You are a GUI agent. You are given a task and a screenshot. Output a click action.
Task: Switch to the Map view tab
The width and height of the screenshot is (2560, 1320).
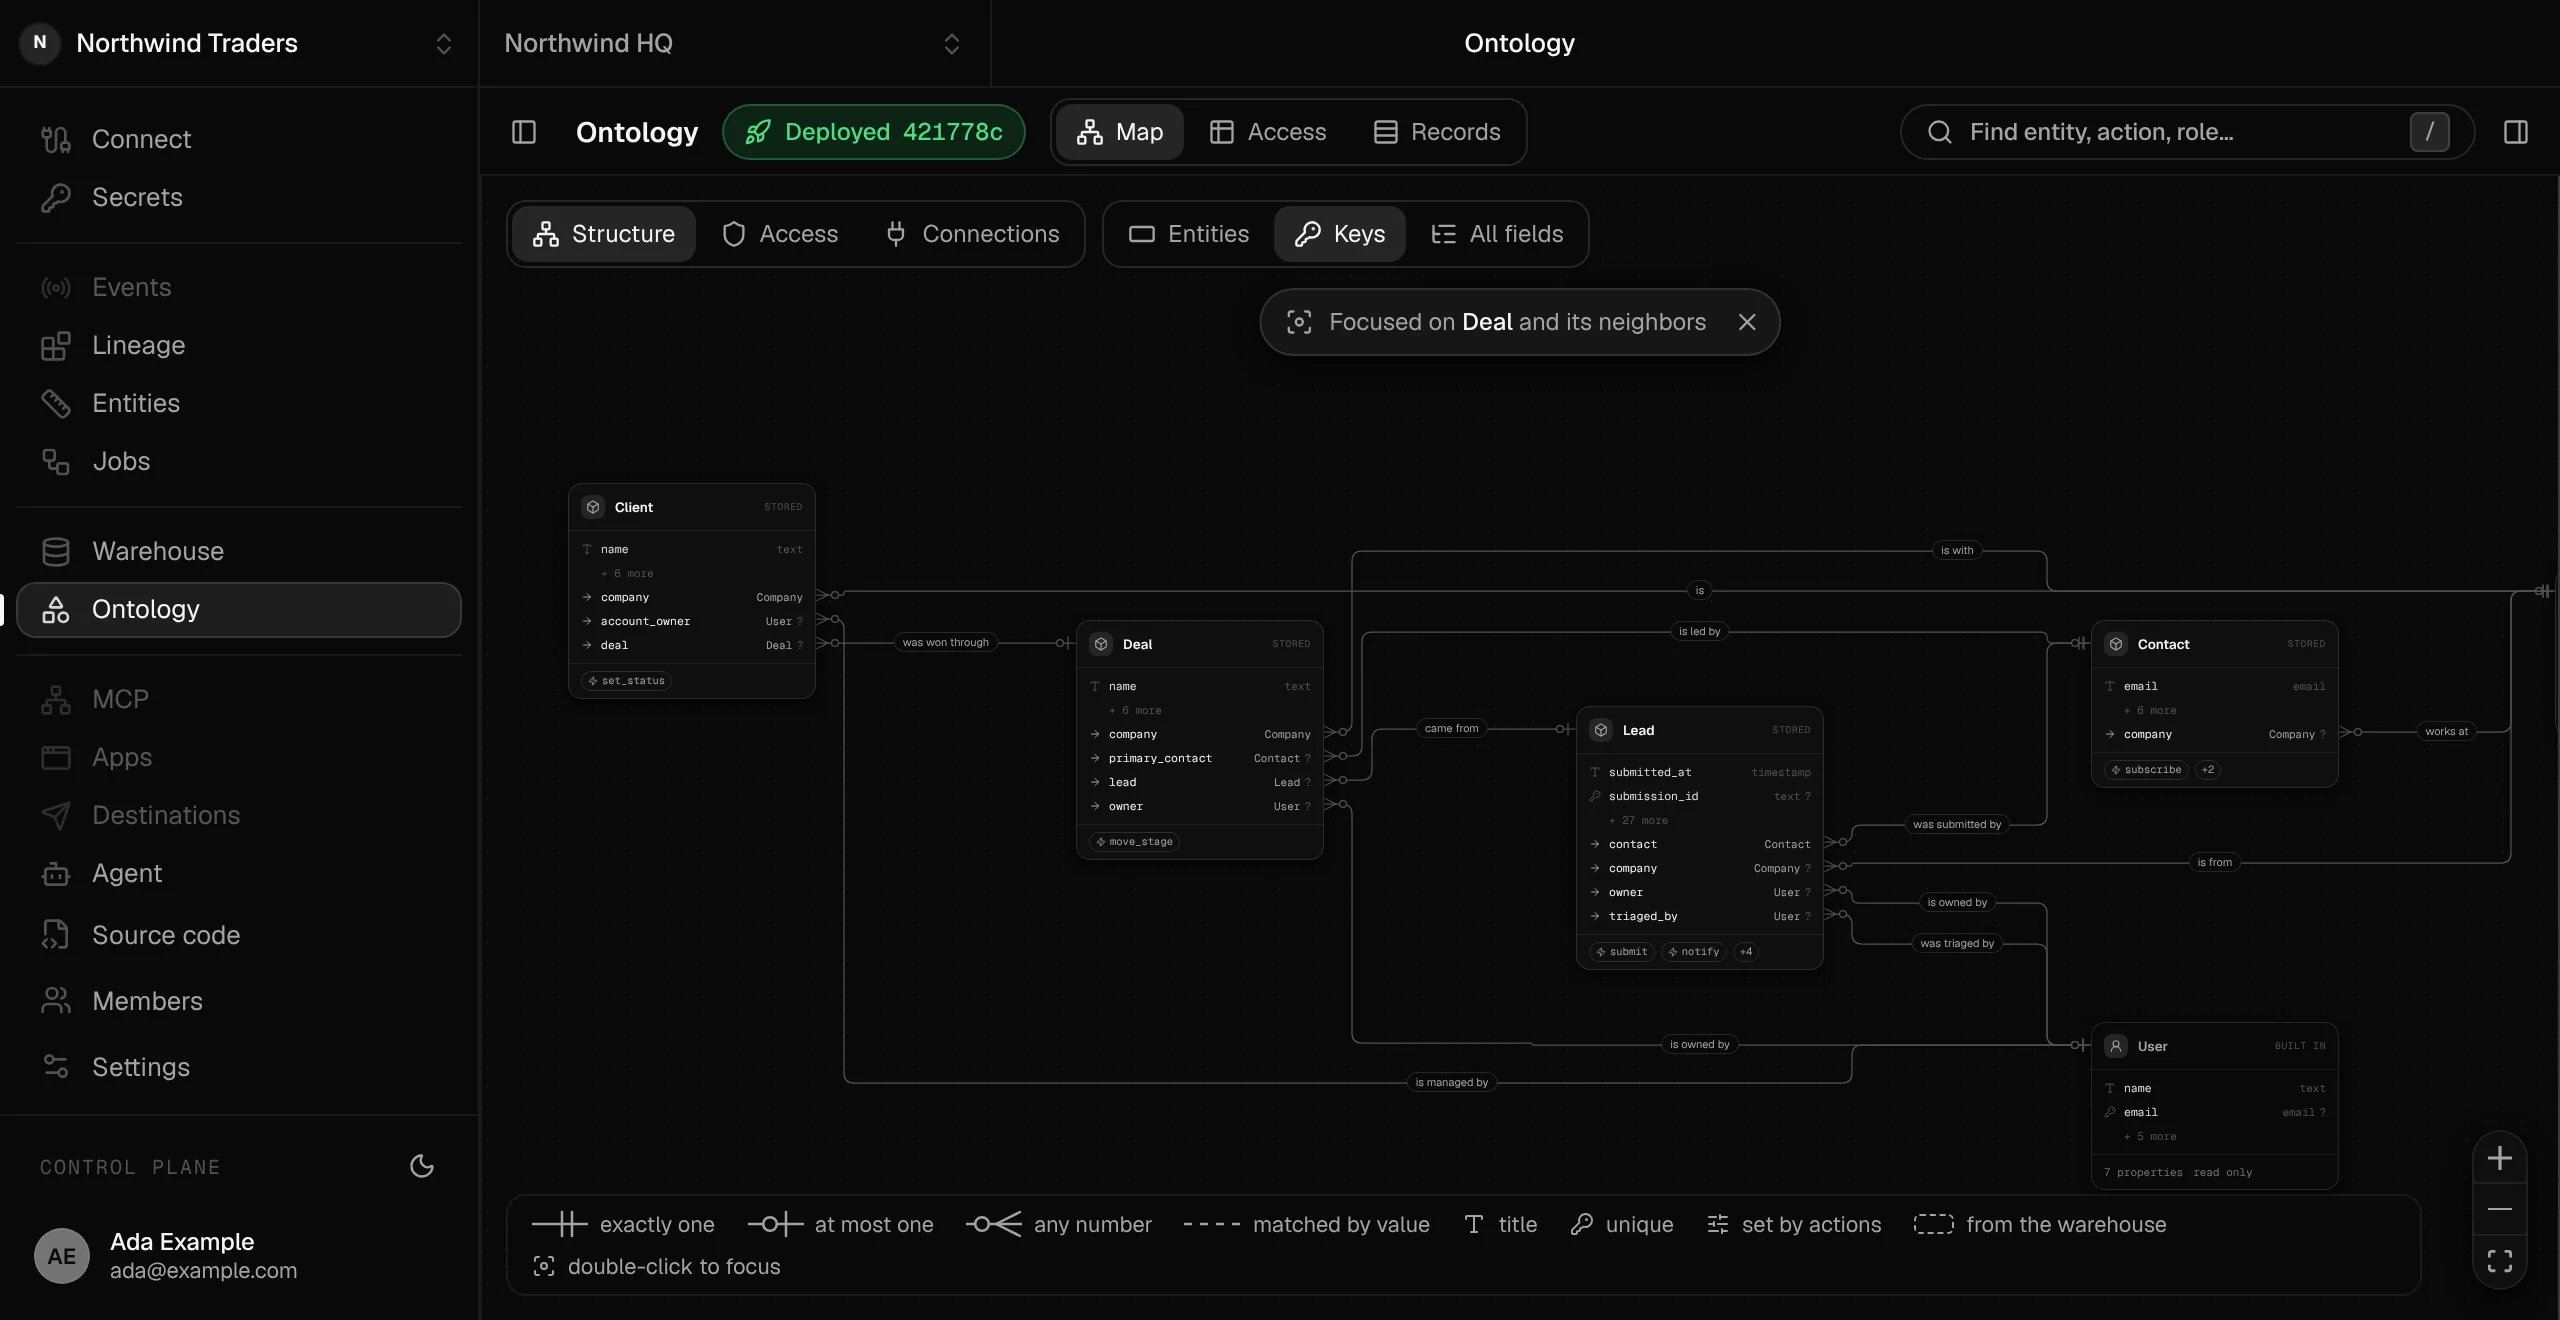coord(1120,132)
